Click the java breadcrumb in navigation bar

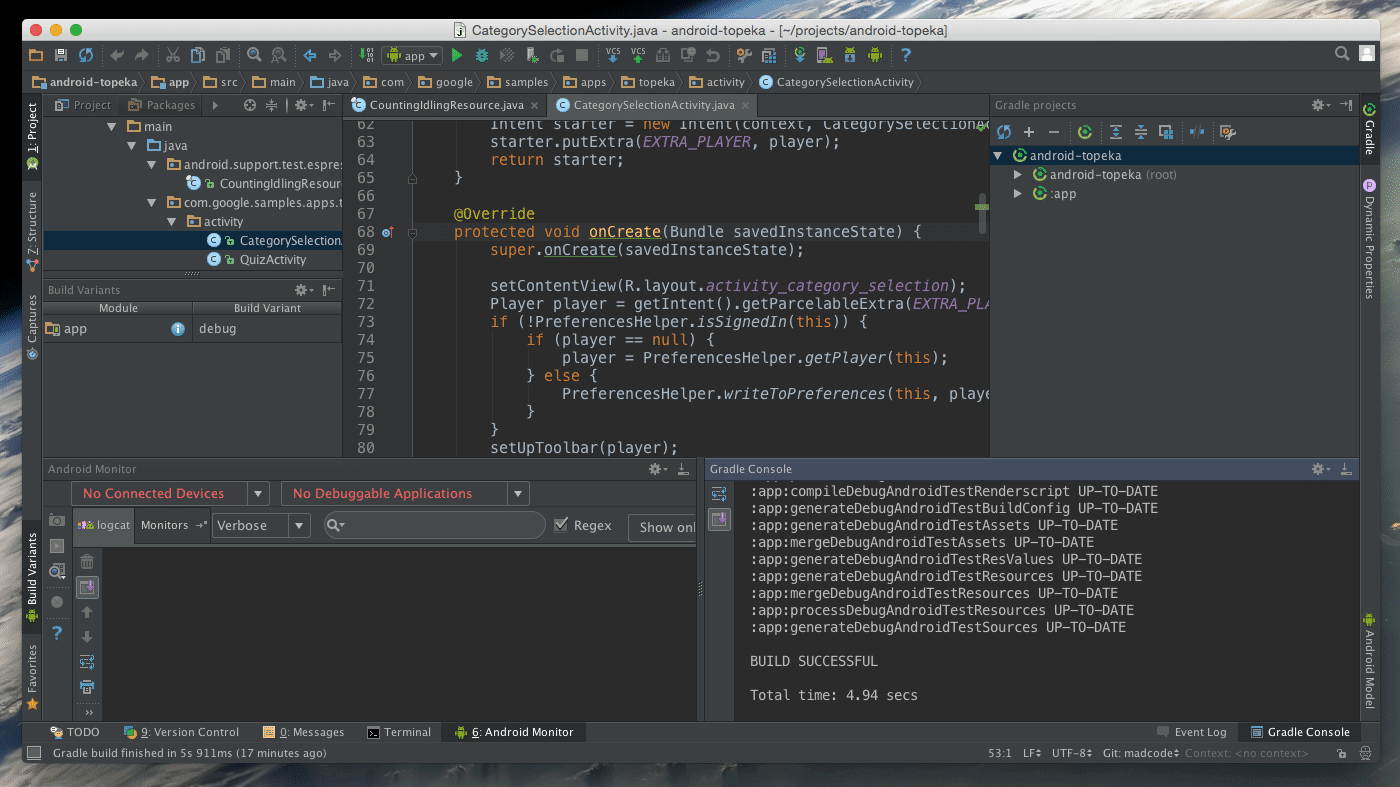point(330,82)
